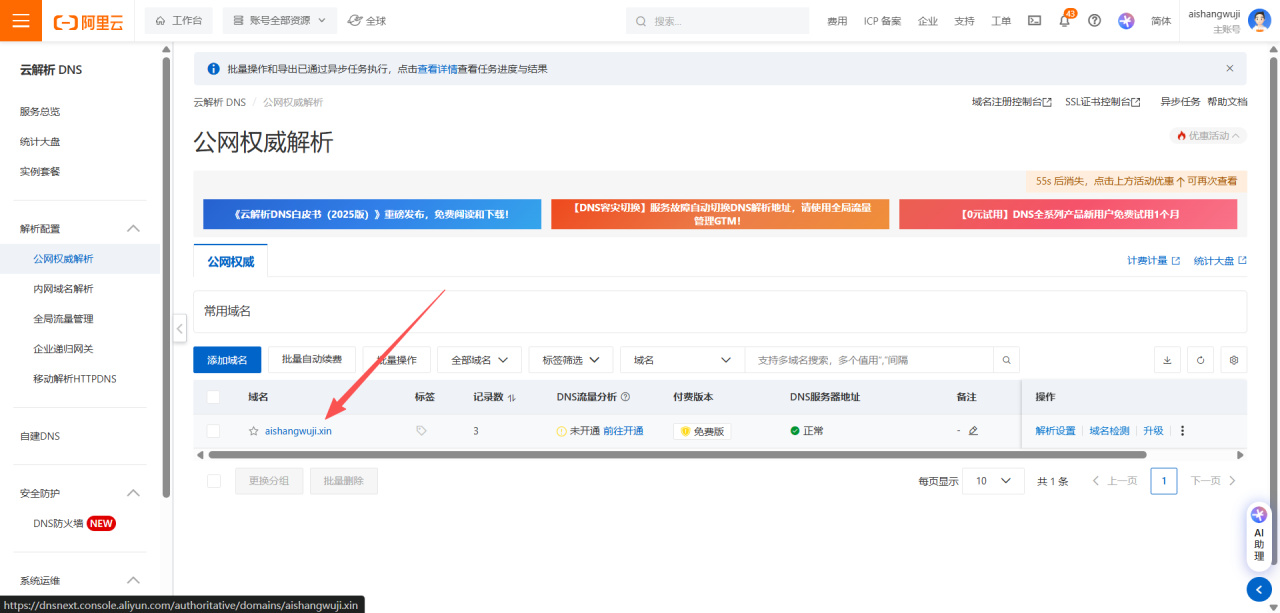Click the go-to-activate traffic analysis link

coord(623,431)
